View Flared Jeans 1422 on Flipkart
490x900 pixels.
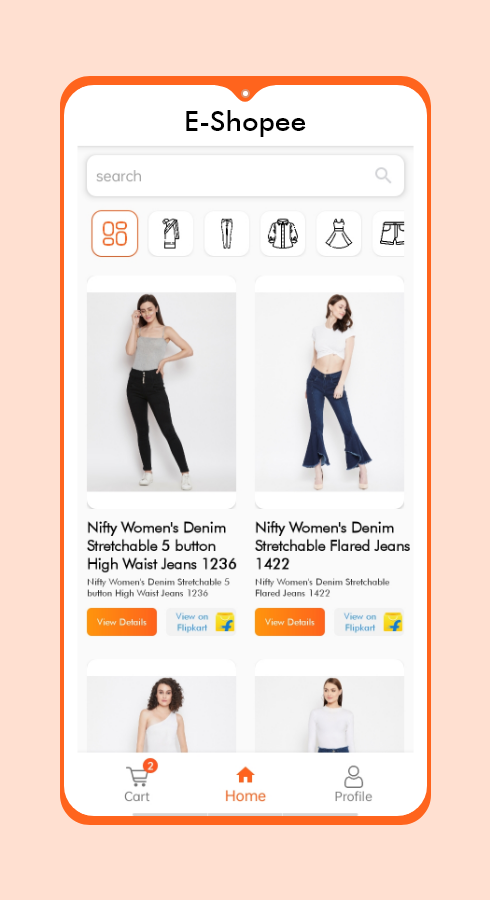tap(369, 622)
